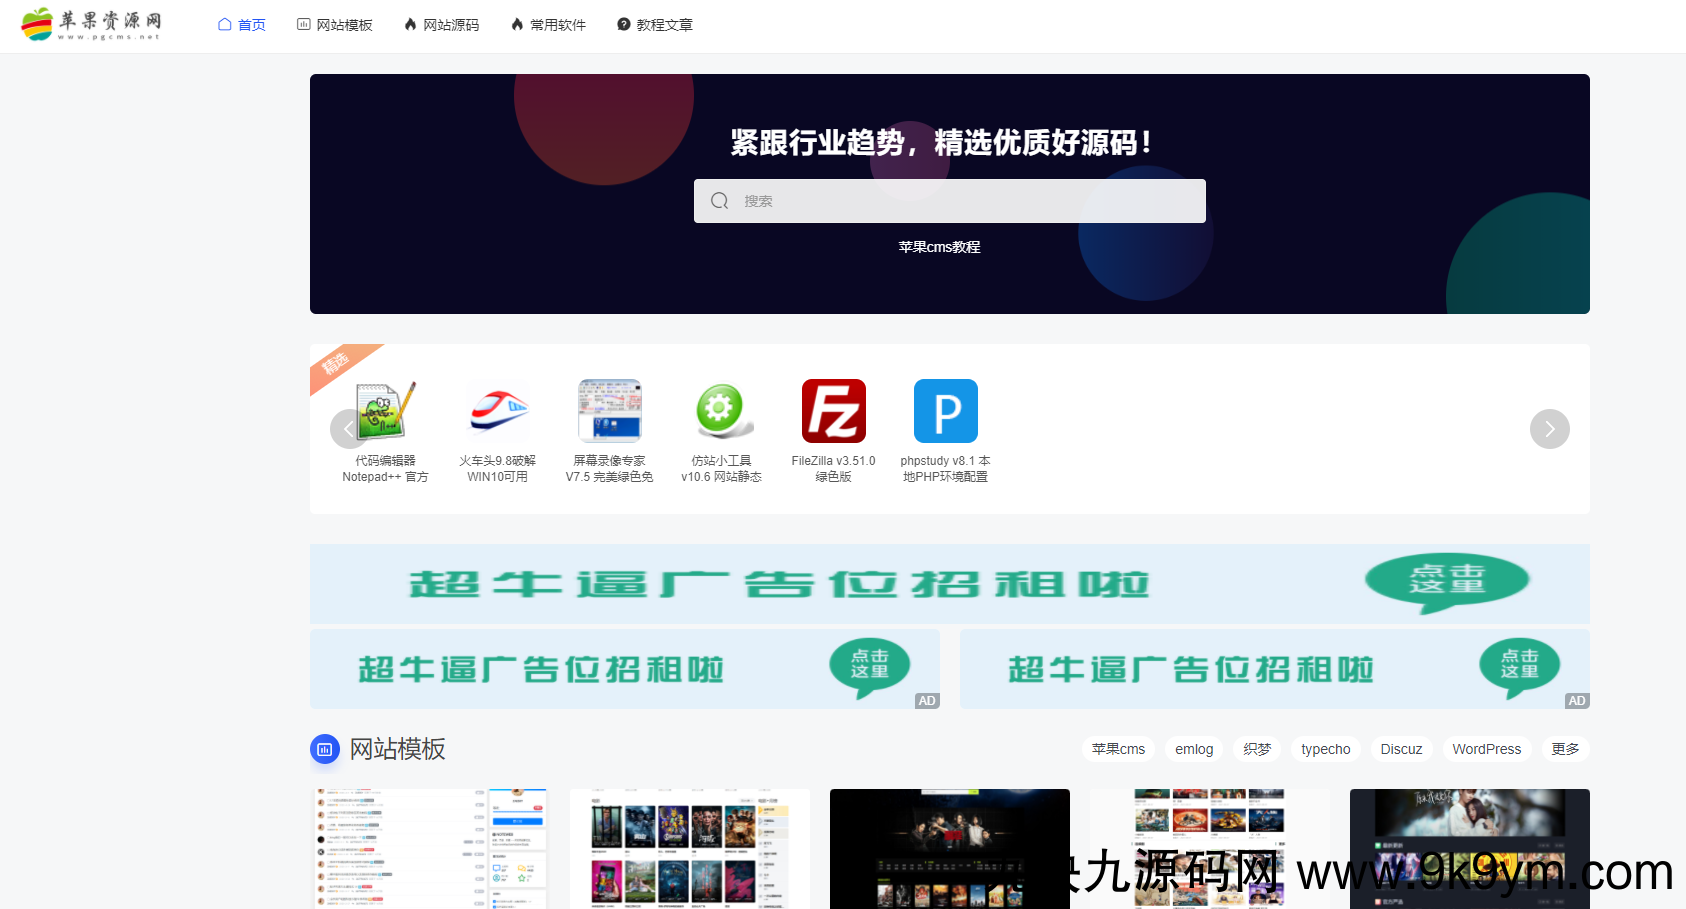Focus the 搜索 search input field
This screenshot has width=1686, height=909.
coord(960,201)
